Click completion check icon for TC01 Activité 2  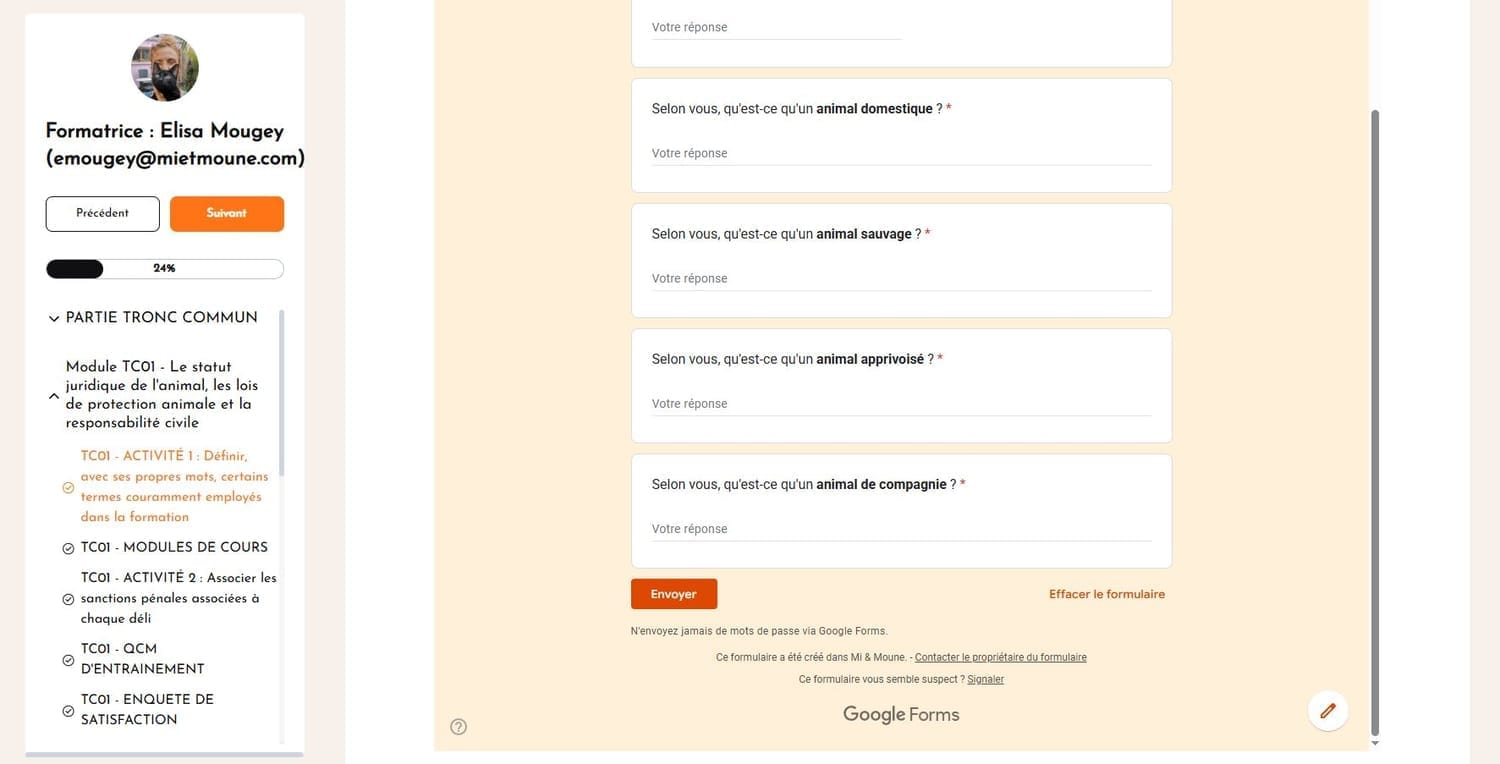click(x=68, y=599)
